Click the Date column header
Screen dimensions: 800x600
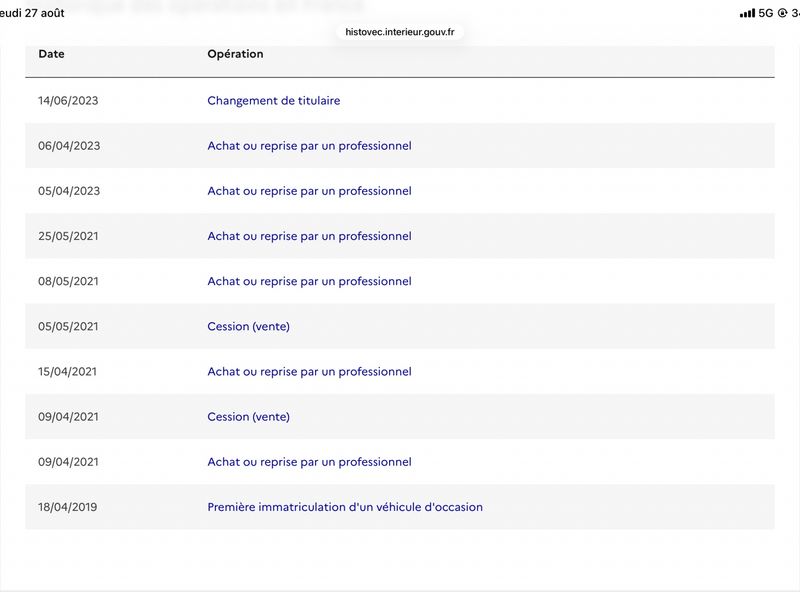click(51, 54)
